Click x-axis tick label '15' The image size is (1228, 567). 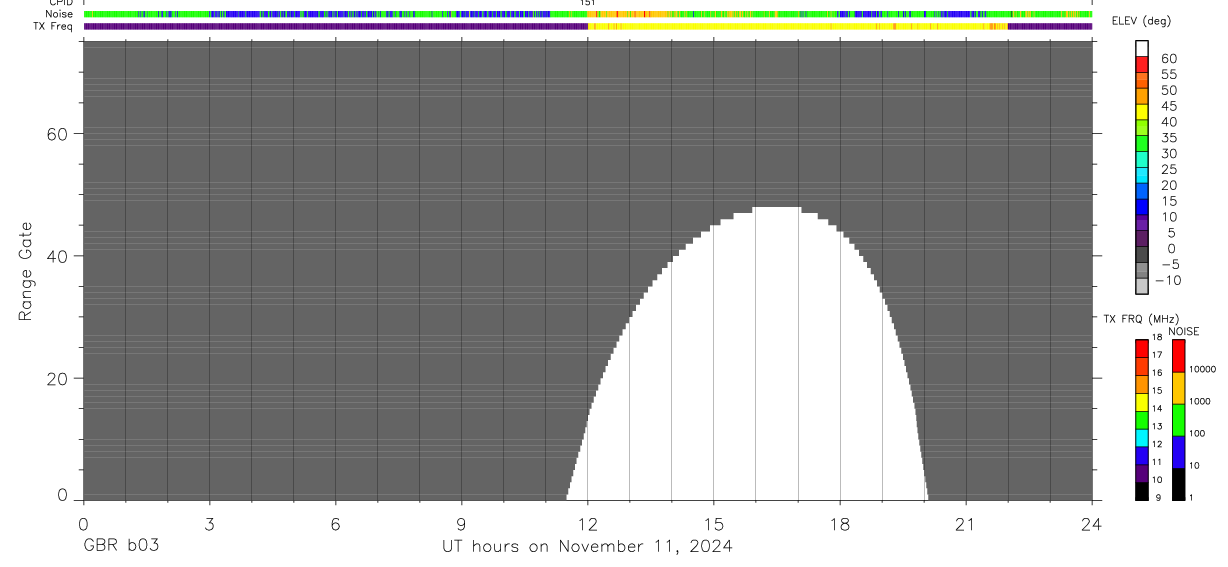pyautogui.click(x=714, y=523)
